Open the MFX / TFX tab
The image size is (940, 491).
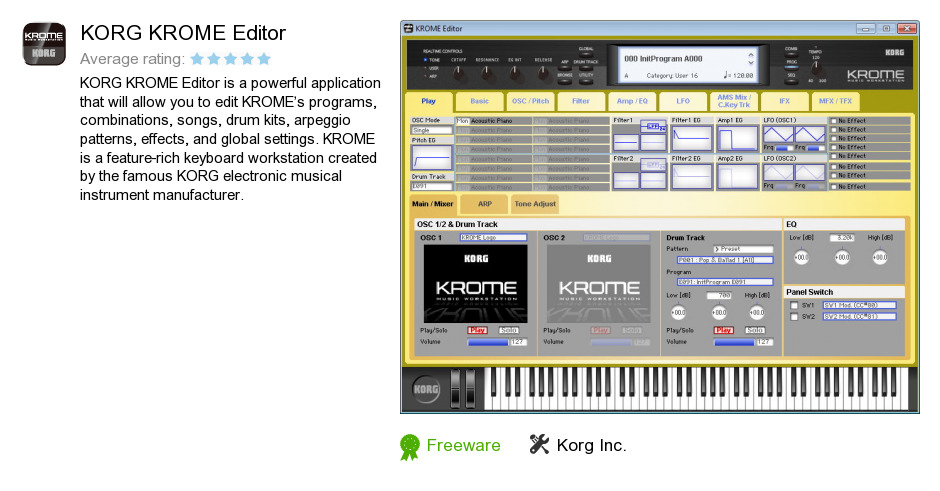coord(835,101)
